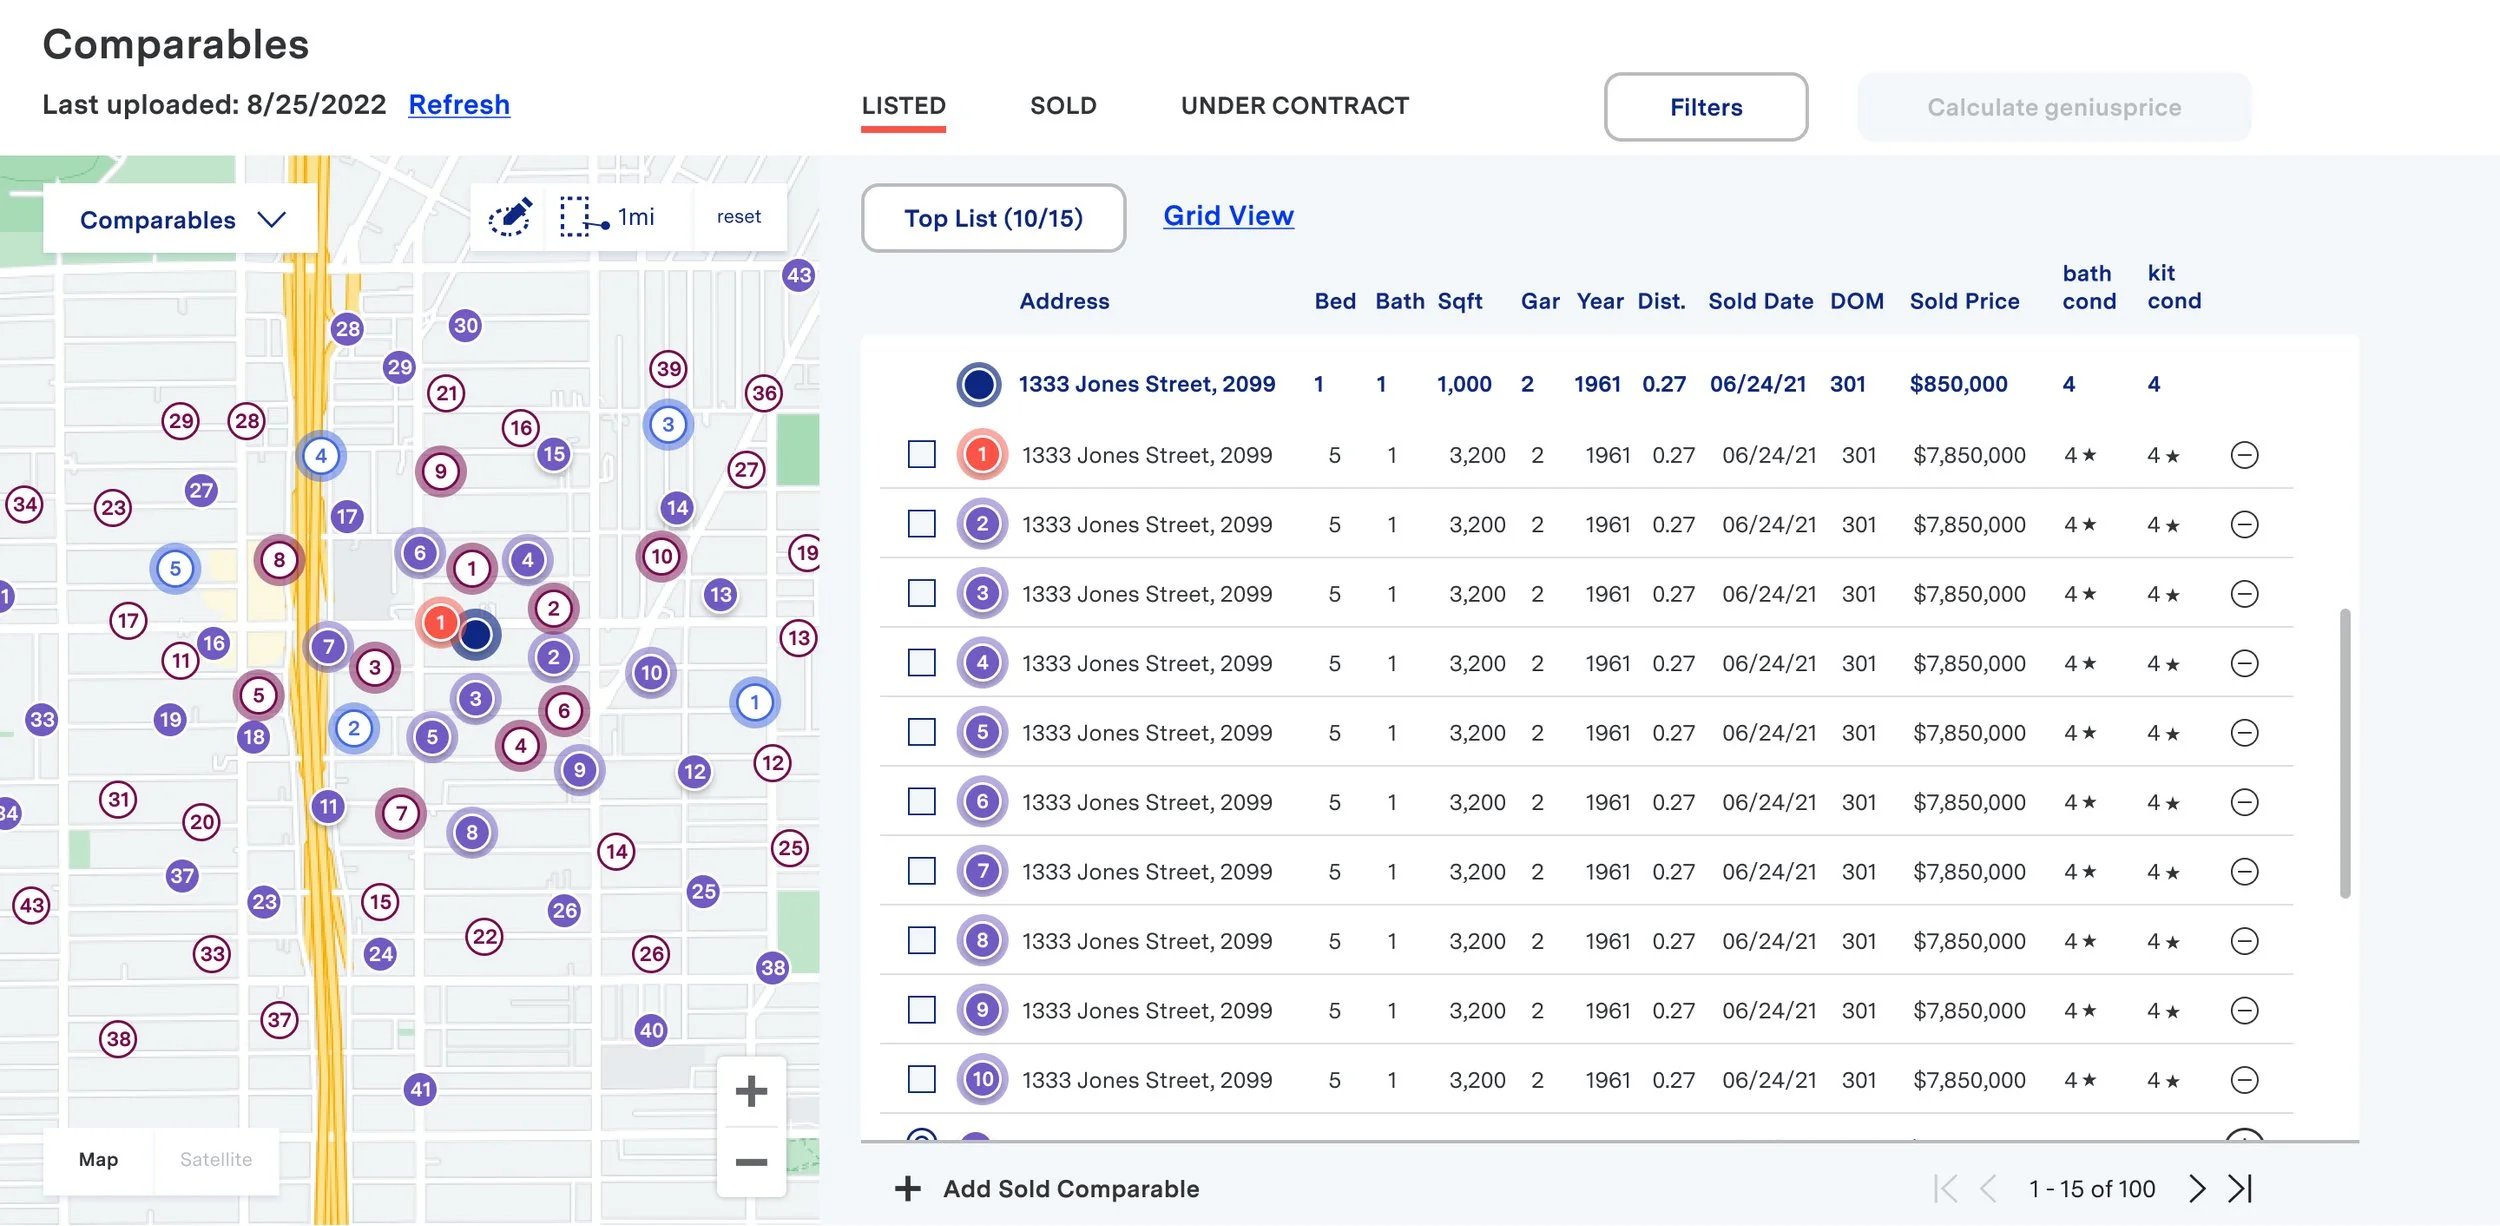This screenshot has height=1226, width=2500.
Task: Select the freehand lasso draw tool
Action: (x=510, y=217)
